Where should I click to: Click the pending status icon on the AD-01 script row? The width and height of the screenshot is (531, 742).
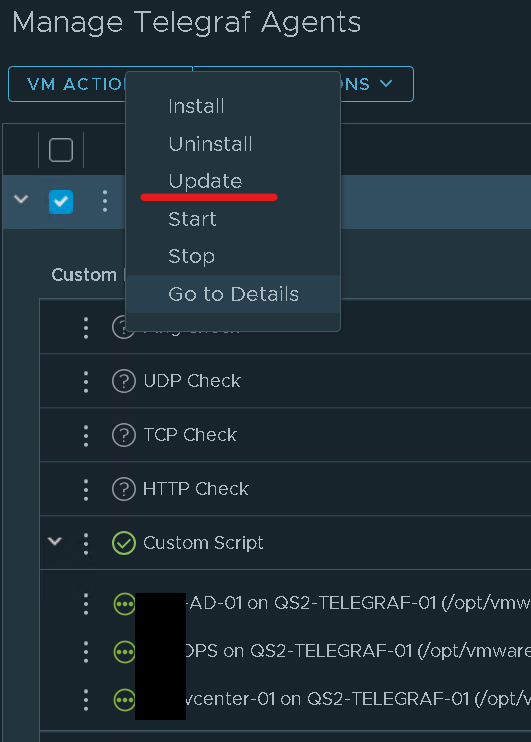124,604
